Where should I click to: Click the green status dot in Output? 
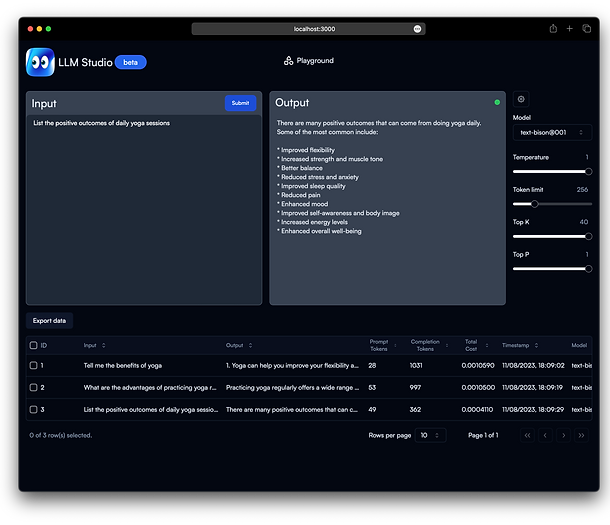[x=497, y=102]
